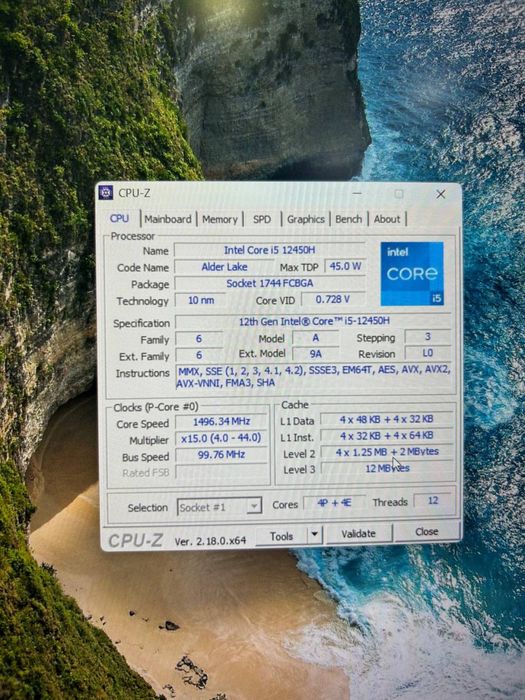Click the Level 2 cache value 4 x 1.25 MB
The image size is (525, 700).
click(387, 452)
